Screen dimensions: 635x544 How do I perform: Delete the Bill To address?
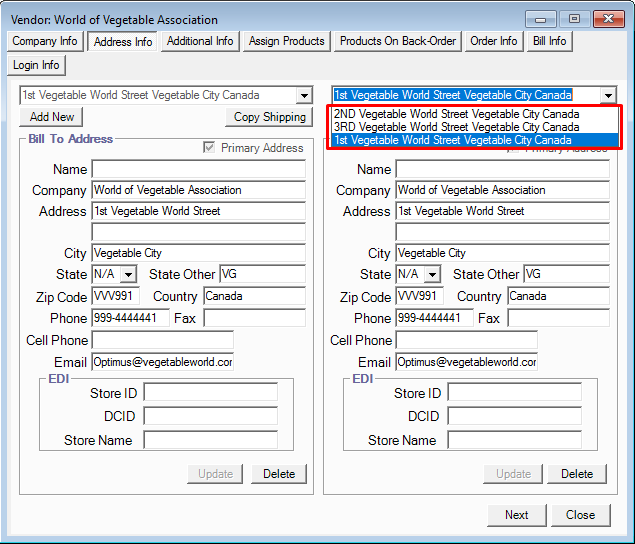(279, 474)
